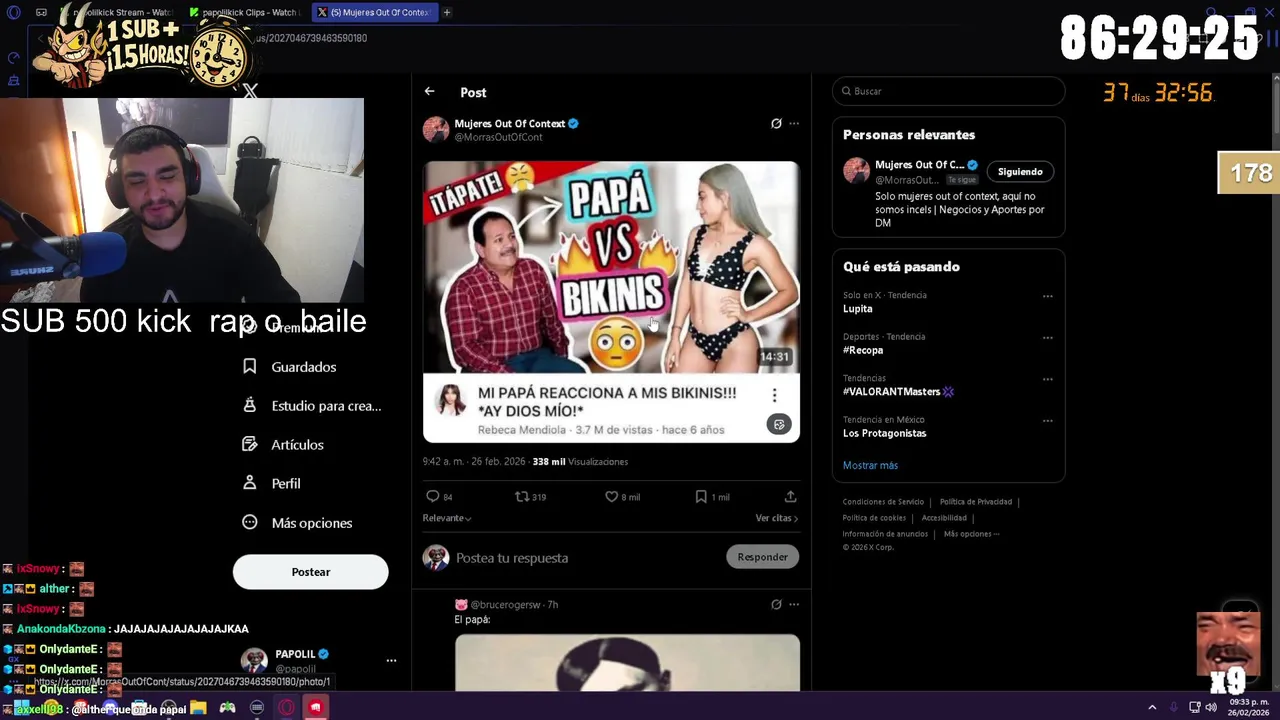Screen dimensions: 1280x720
Task: Select Perfil in the sidebar menu
Action: 285,484
